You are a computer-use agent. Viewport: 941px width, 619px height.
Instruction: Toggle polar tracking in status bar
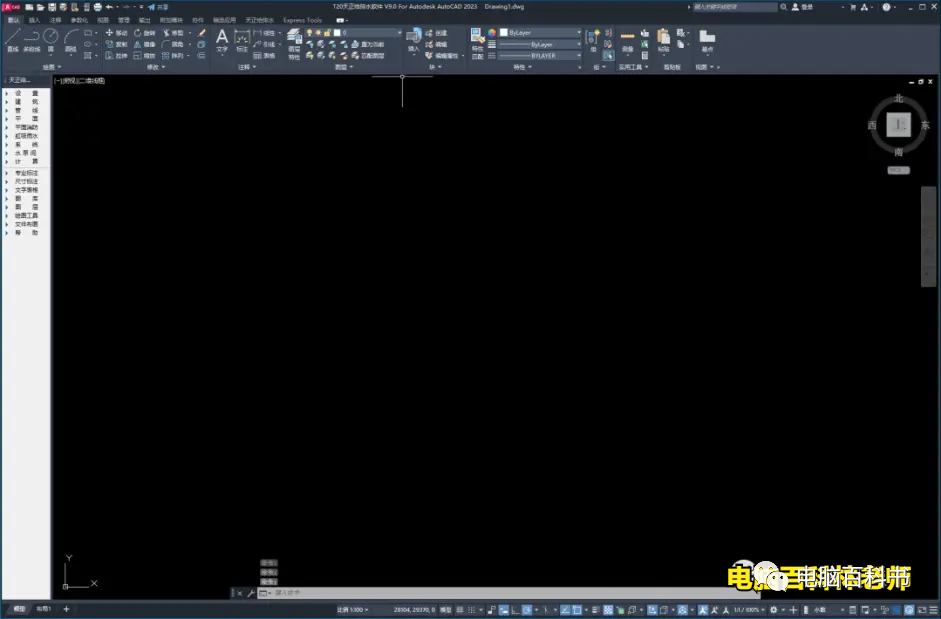point(527,609)
